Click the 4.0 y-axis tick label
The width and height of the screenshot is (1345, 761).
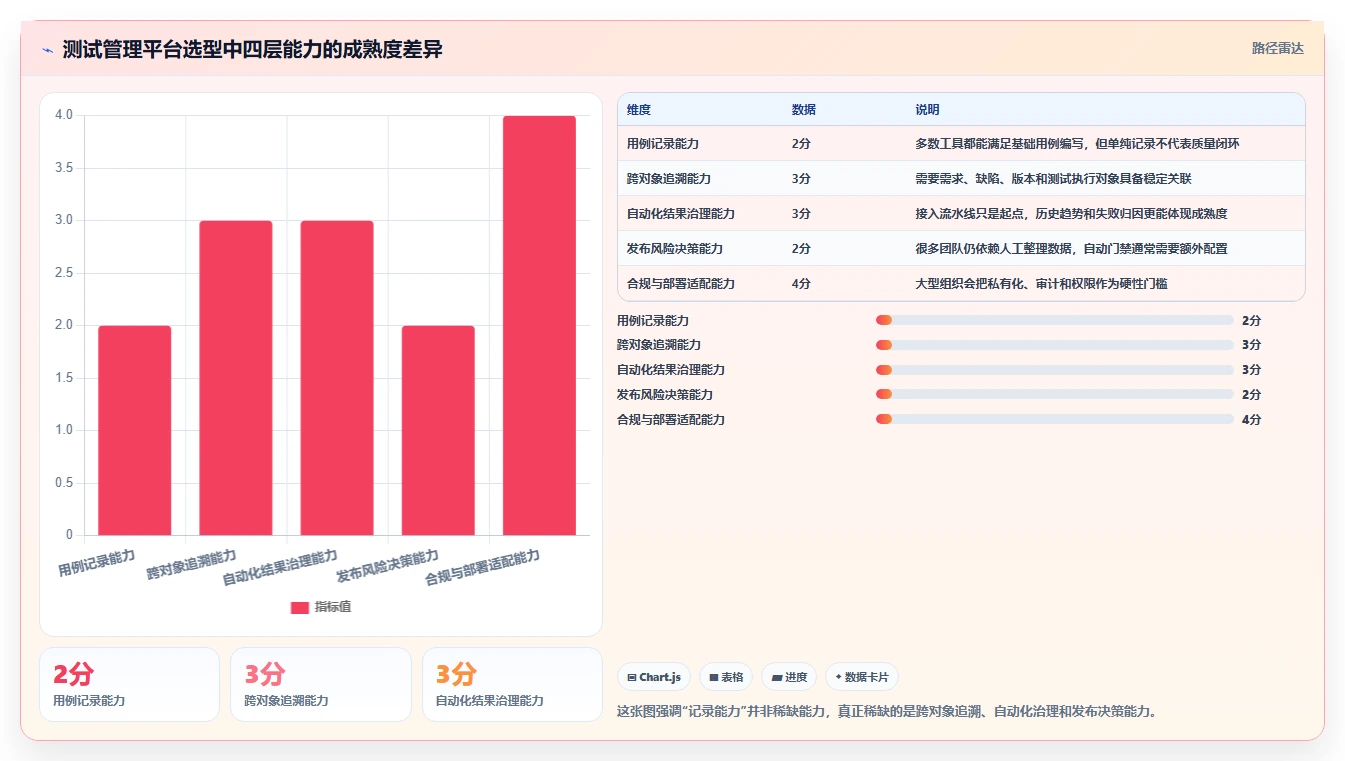64,115
